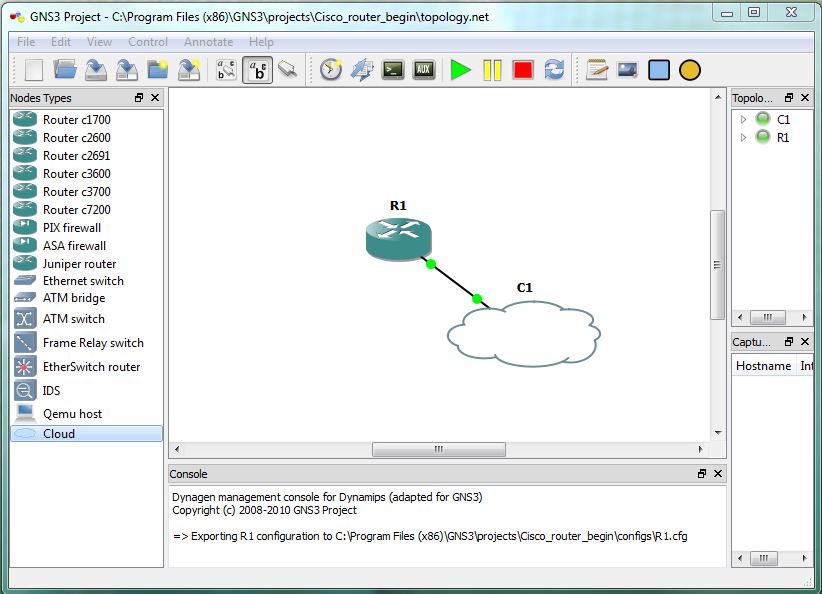Toggle the show hostnames button
This screenshot has width=822, height=594.
(x=257, y=70)
